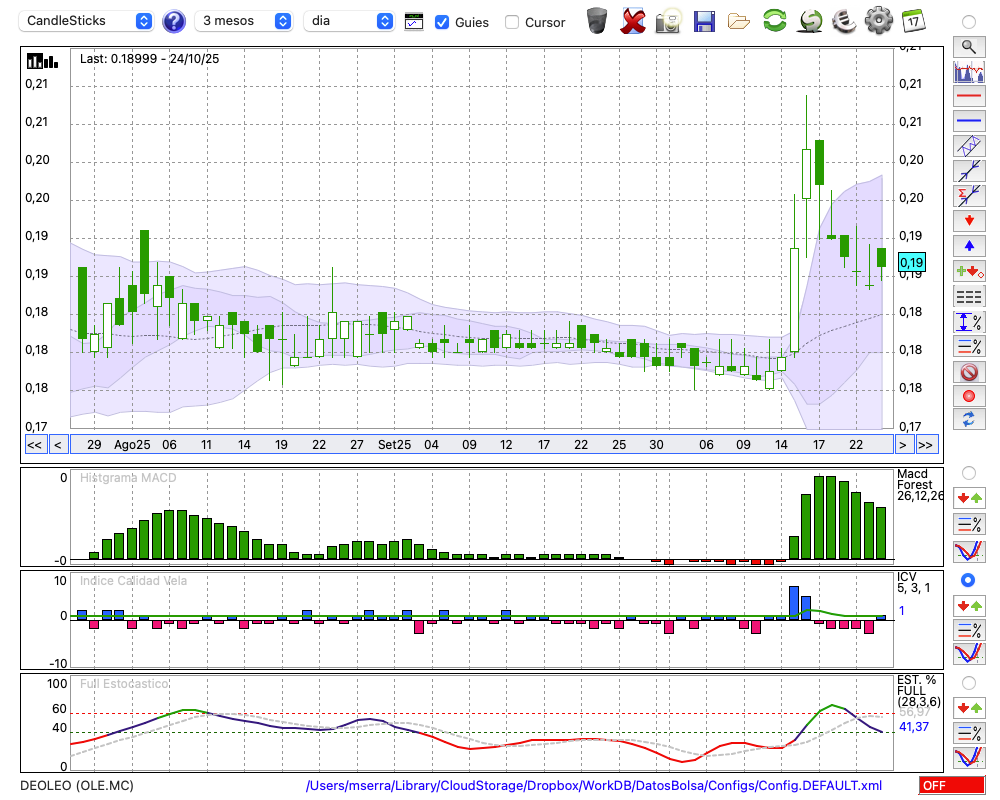Select the zigzag channel drawing tool
Viewport: 1000px width, 800px height.
click(x=968, y=145)
